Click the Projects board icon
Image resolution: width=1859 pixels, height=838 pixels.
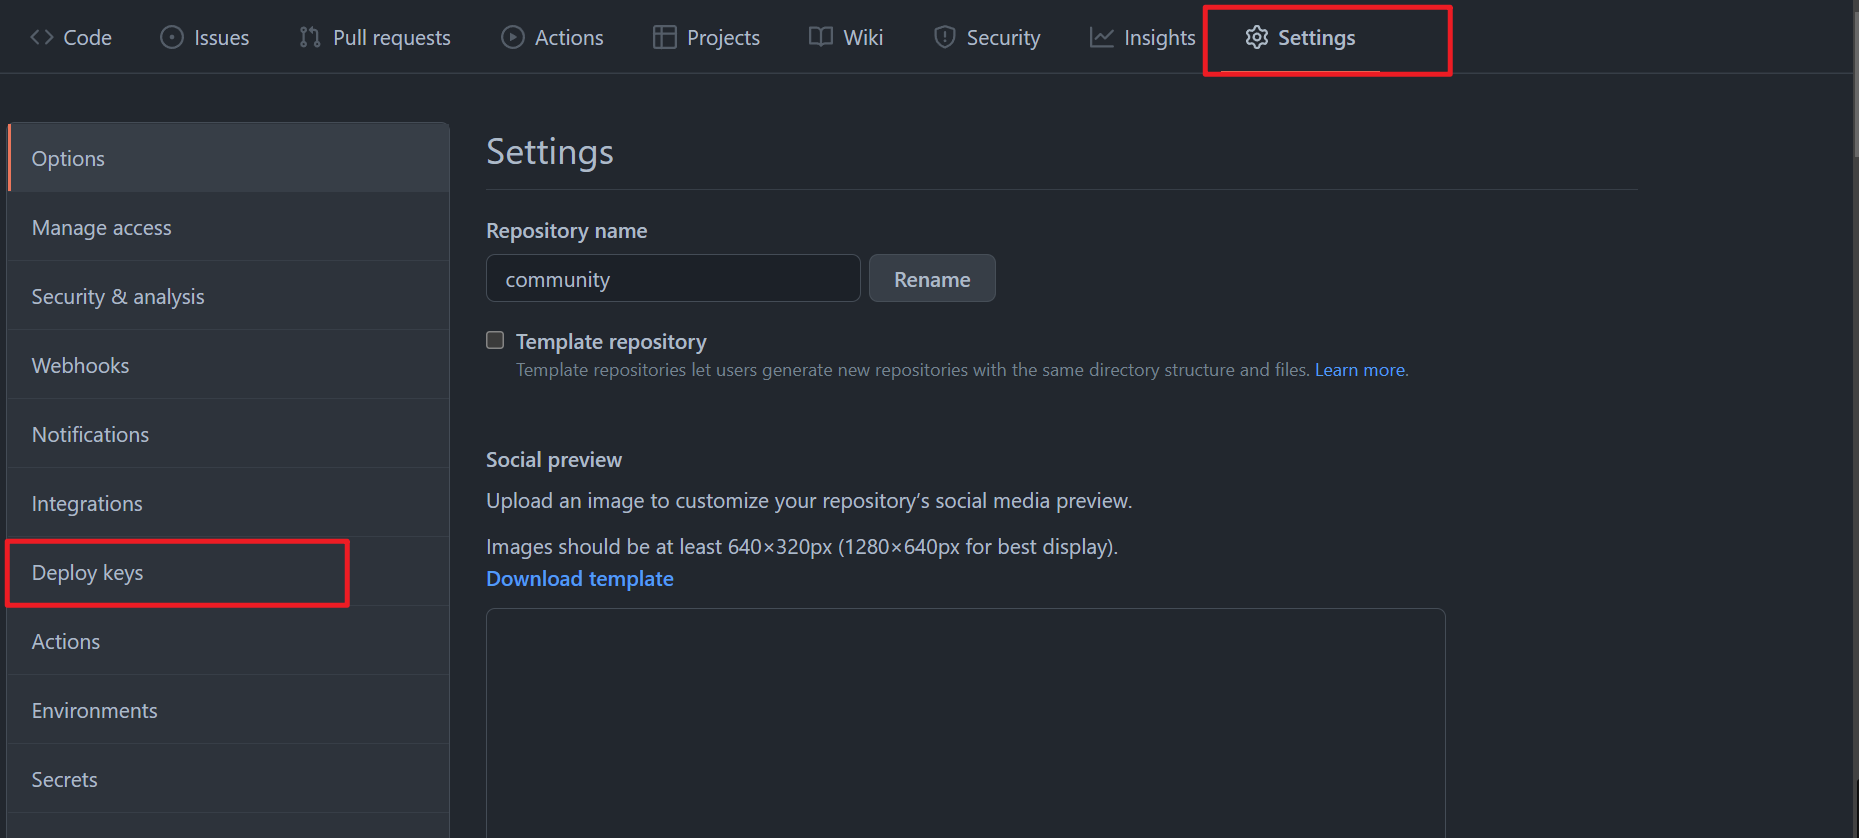(665, 37)
